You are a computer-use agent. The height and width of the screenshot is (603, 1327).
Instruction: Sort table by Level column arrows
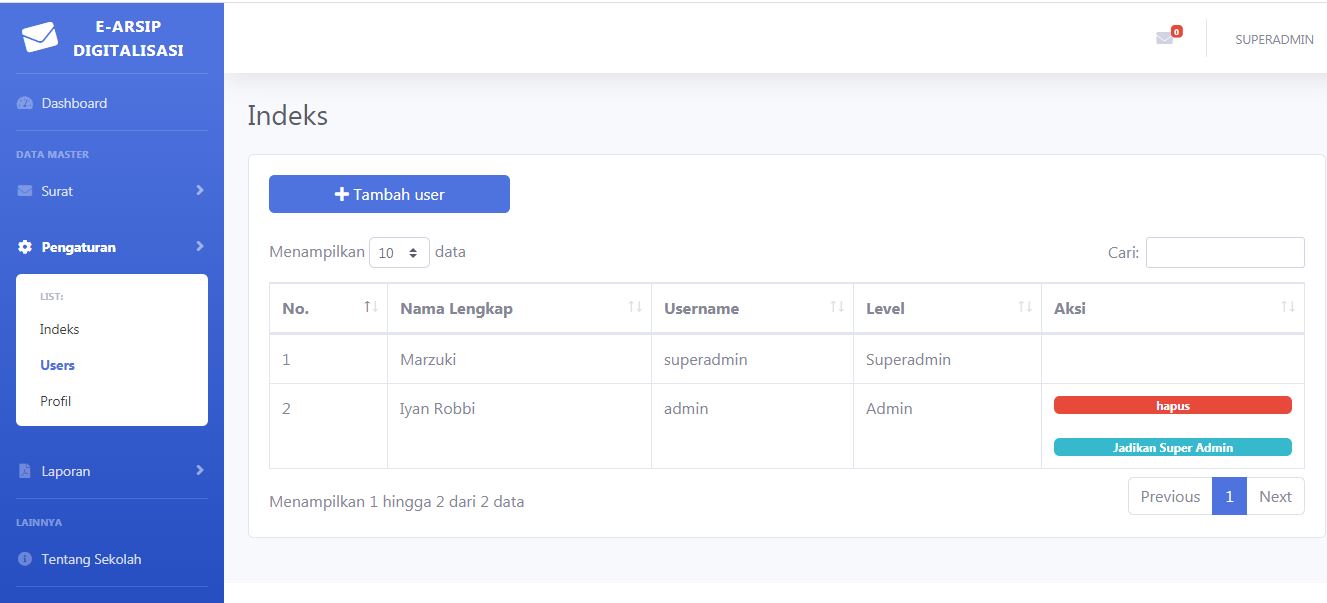pos(1024,307)
